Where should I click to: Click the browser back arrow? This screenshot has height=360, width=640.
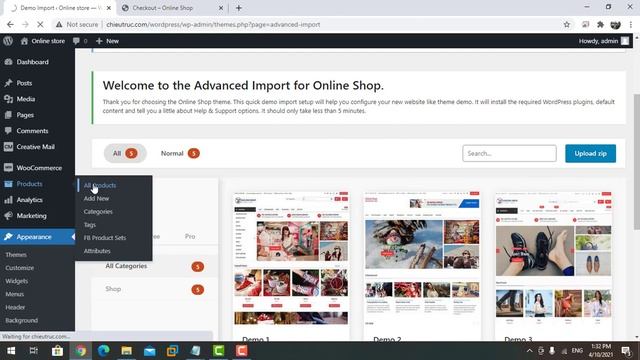pyautogui.click(x=10, y=24)
